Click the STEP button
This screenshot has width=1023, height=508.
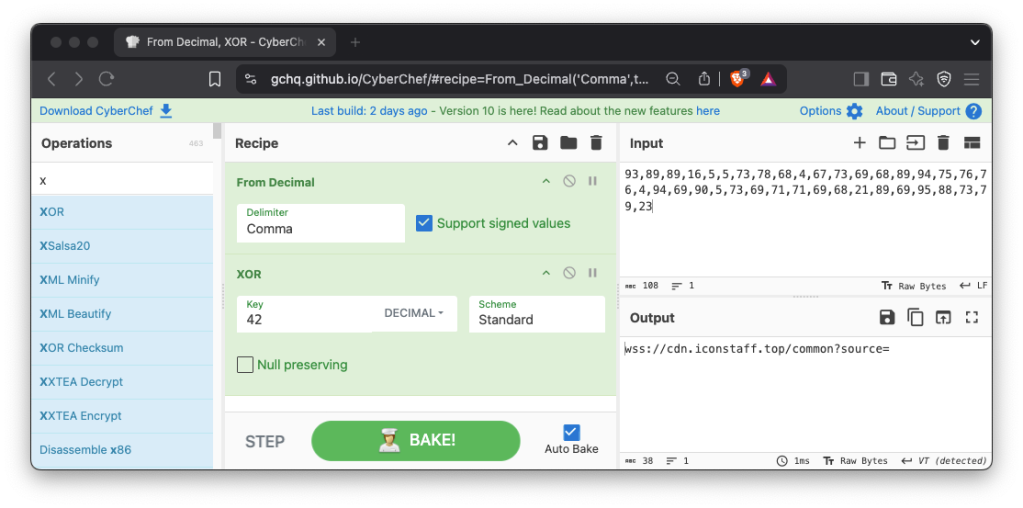point(265,441)
